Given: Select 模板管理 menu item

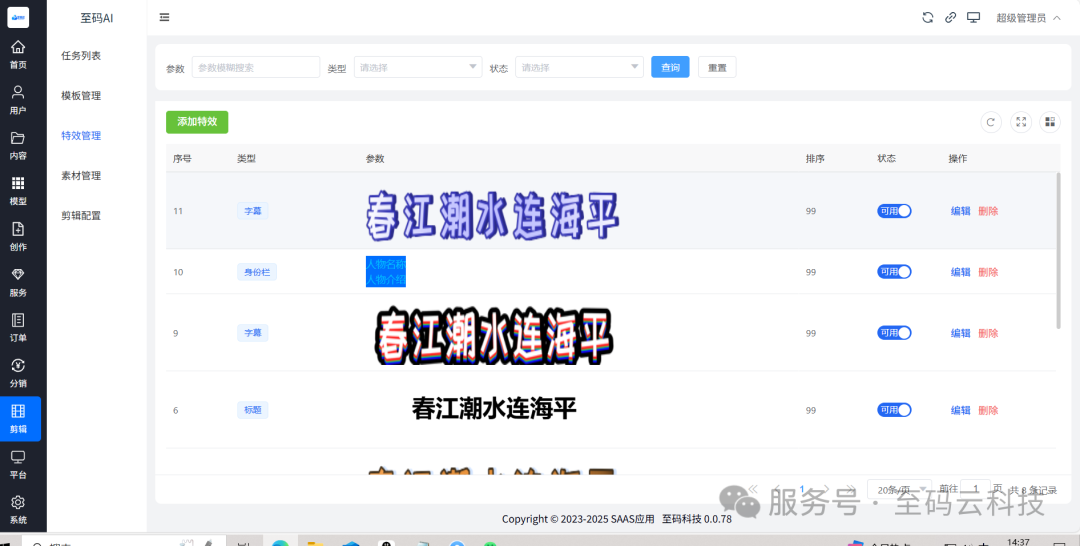Looking at the screenshot, I should (x=81, y=96).
